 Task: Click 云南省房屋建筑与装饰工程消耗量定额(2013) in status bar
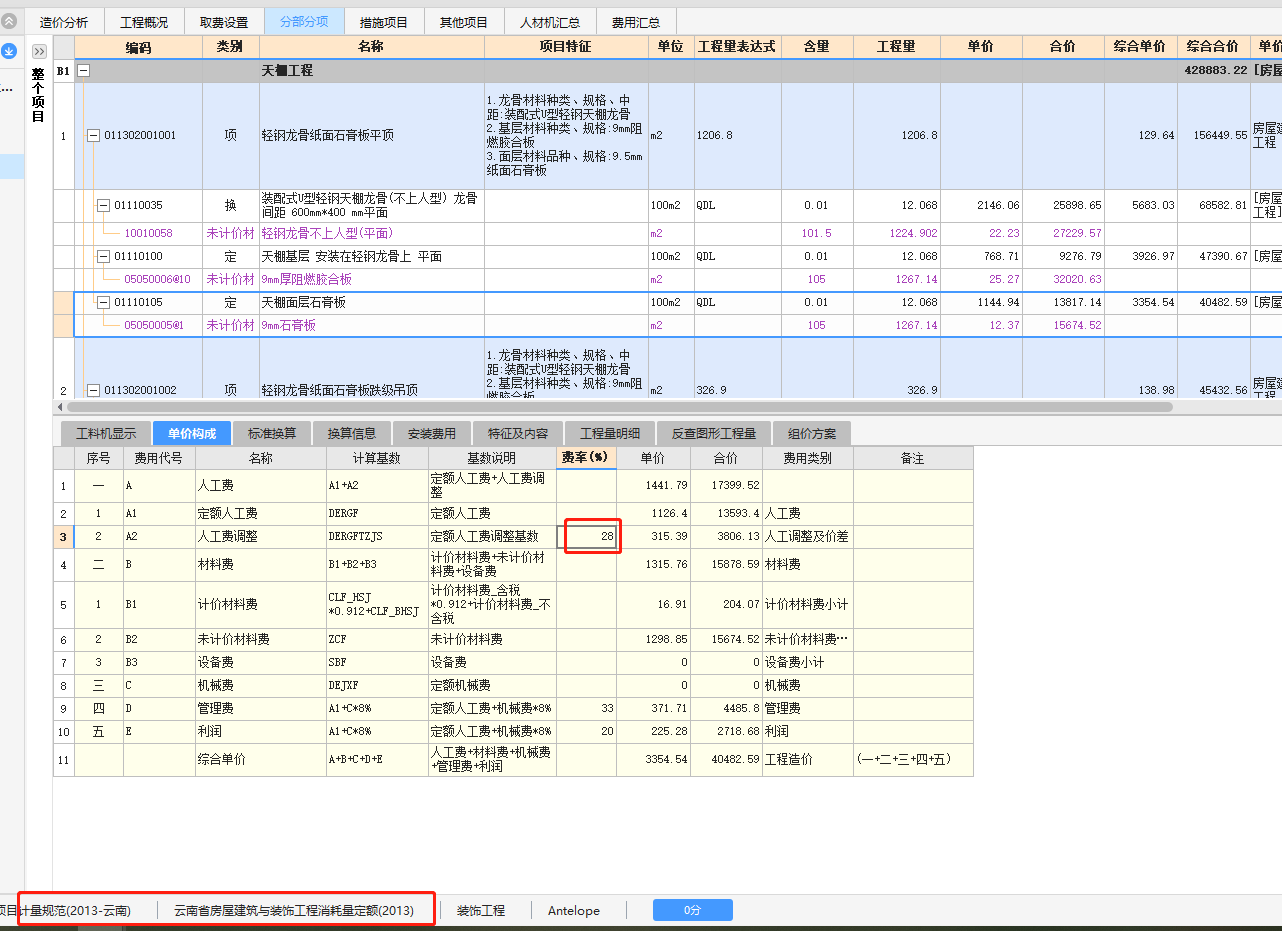click(x=294, y=910)
